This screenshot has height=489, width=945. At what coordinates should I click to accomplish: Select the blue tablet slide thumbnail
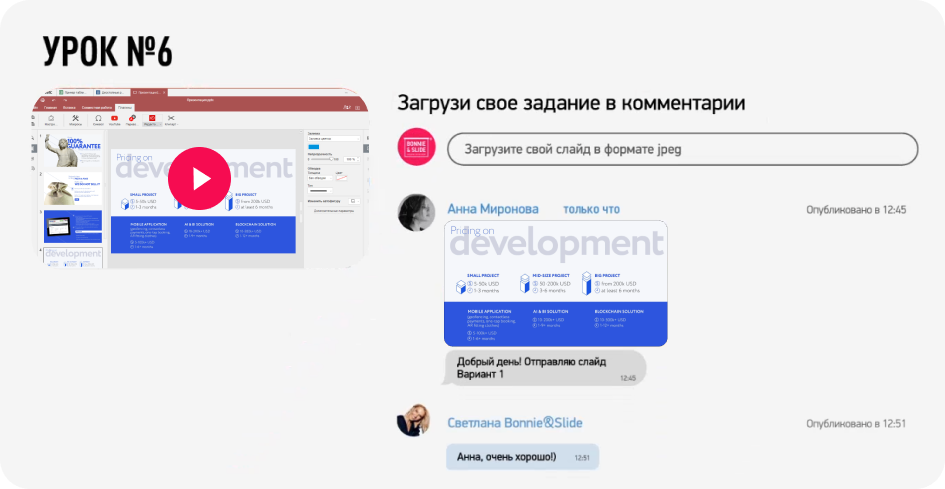[x=72, y=226]
